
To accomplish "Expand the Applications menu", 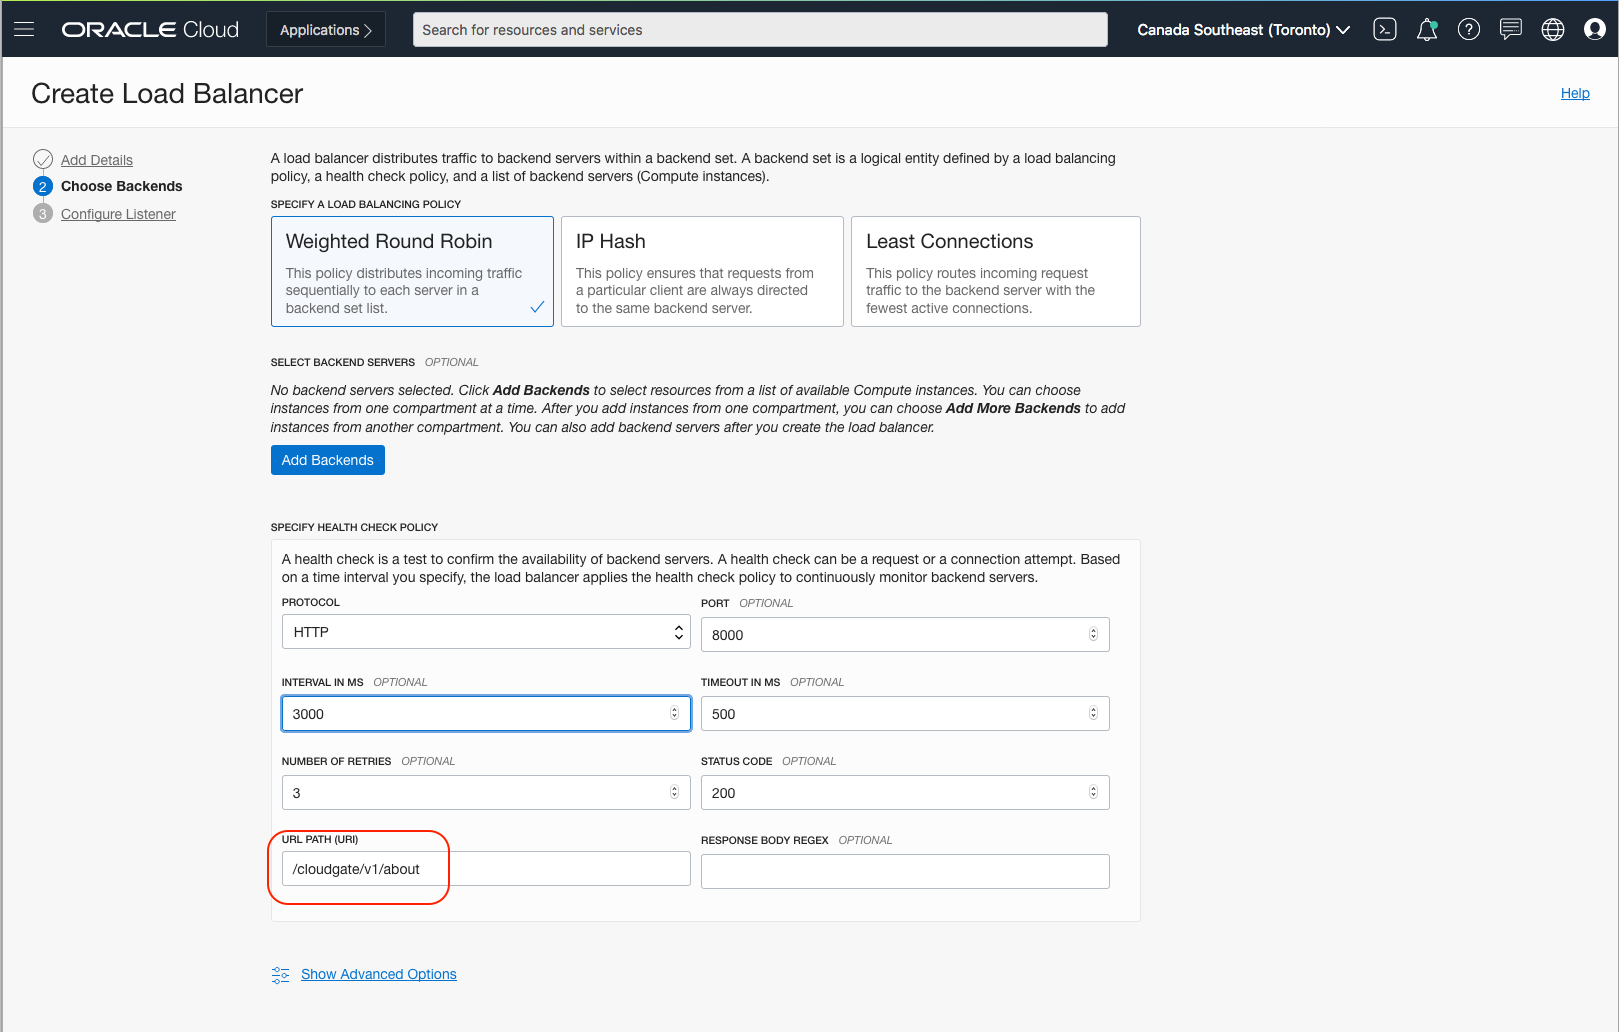I will click(326, 30).
